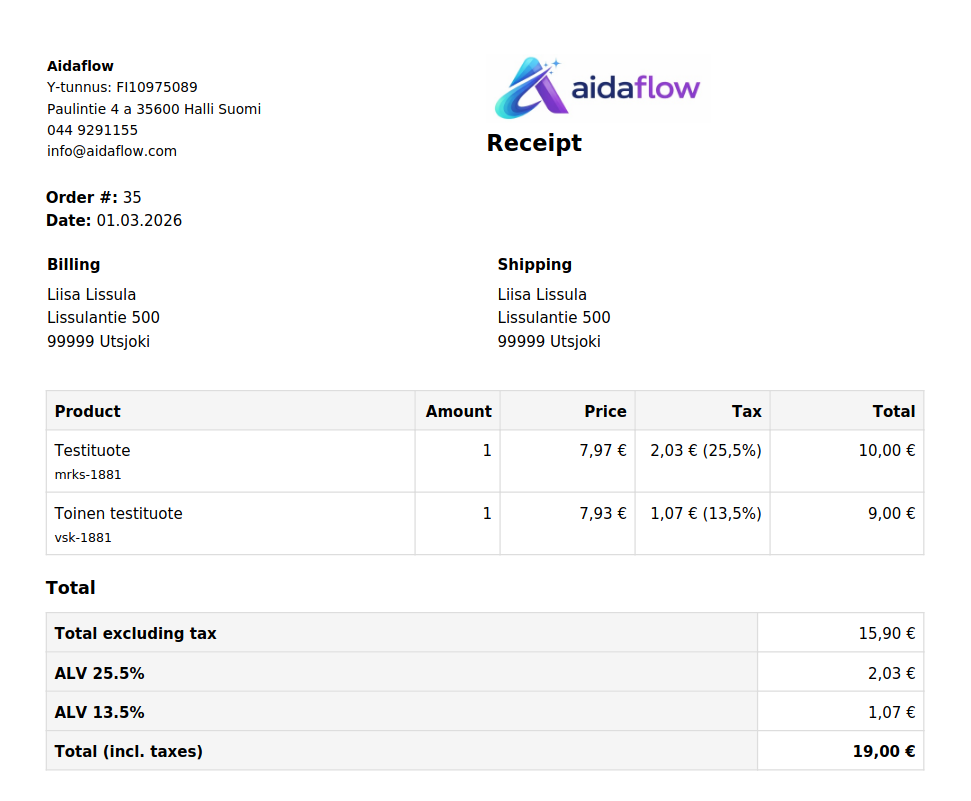The height and width of the screenshot is (801, 971).
Task: Select the Receipt heading
Action: point(534,143)
